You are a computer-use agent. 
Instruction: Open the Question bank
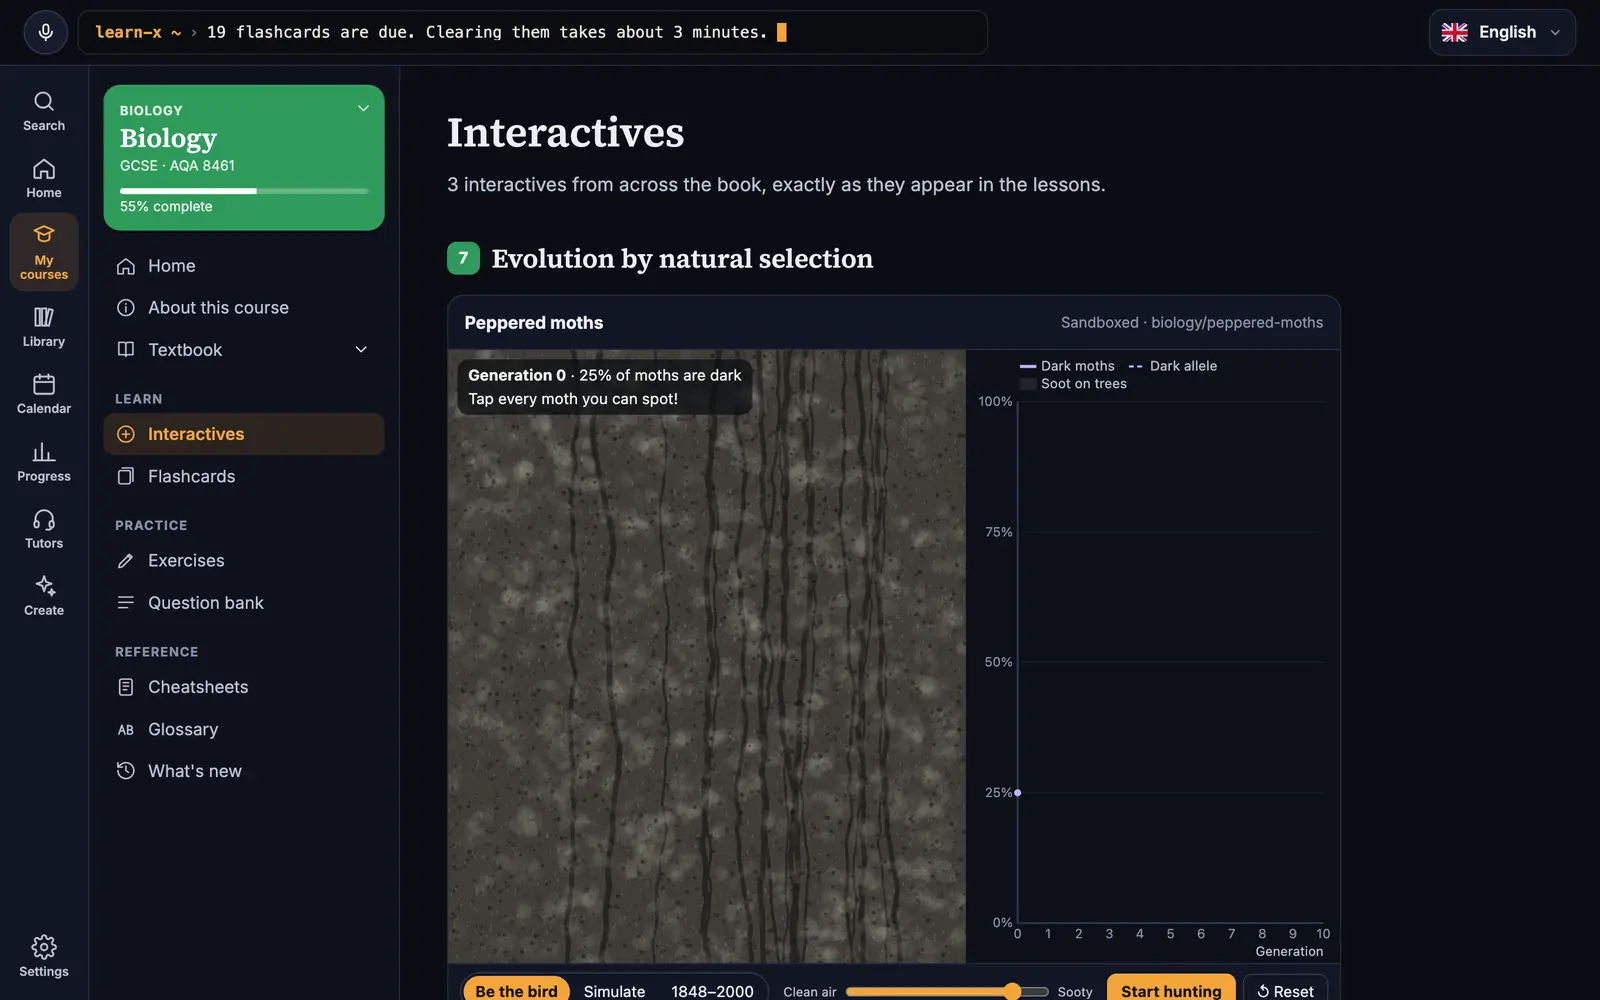pyautogui.click(x=244, y=603)
